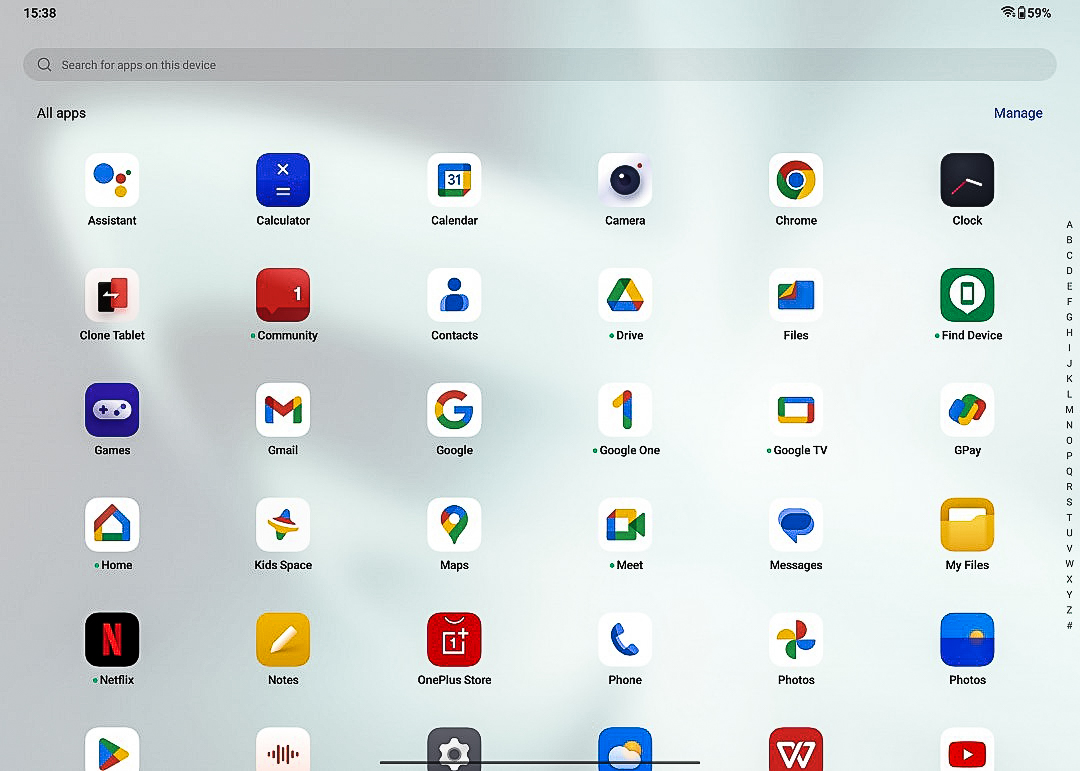Jump to letter M in index

[x=1069, y=409]
